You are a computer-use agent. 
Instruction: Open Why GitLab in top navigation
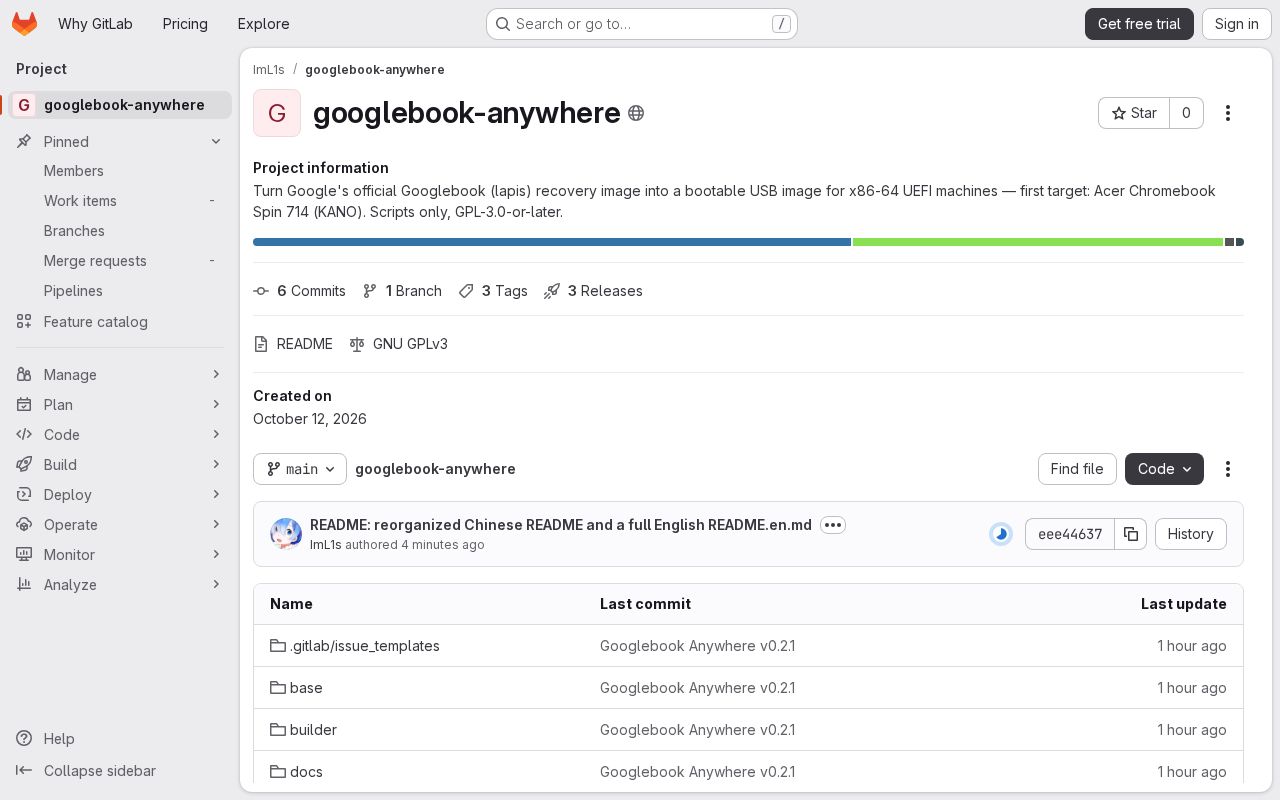pos(95,24)
